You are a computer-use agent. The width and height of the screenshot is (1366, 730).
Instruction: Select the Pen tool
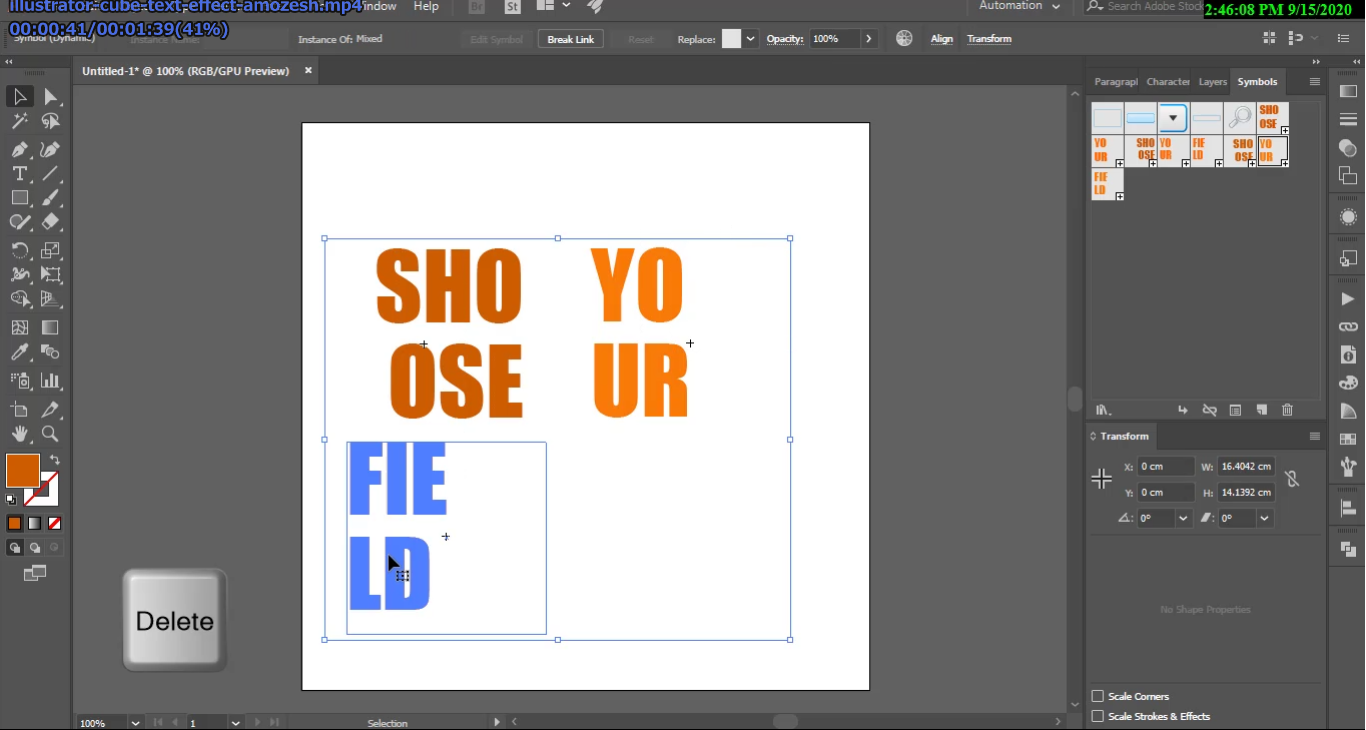pos(19,149)
